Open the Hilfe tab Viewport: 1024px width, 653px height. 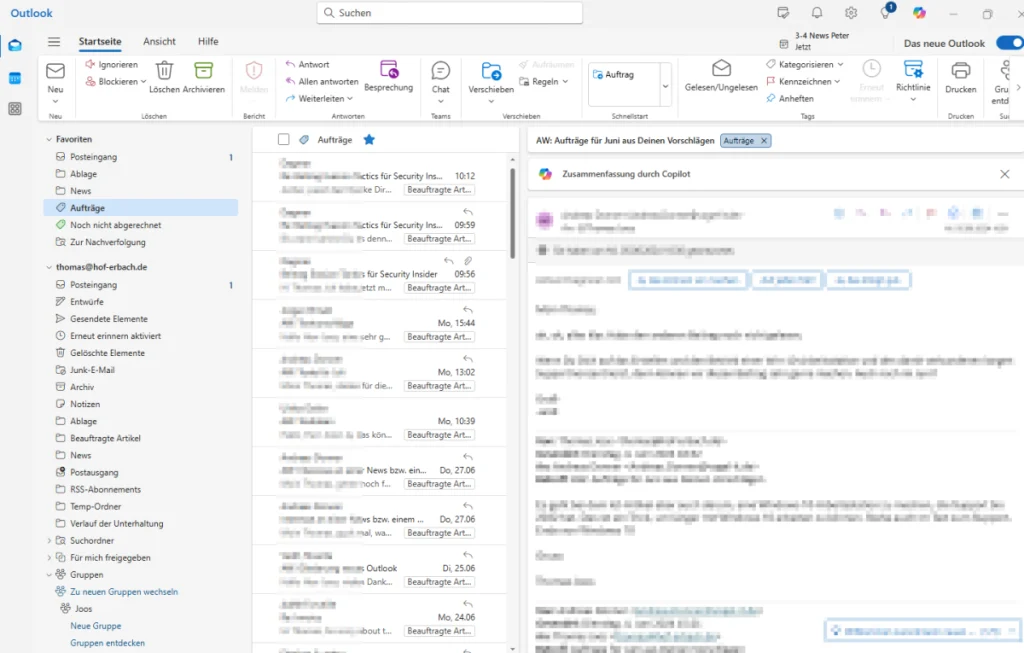[207, 41]
